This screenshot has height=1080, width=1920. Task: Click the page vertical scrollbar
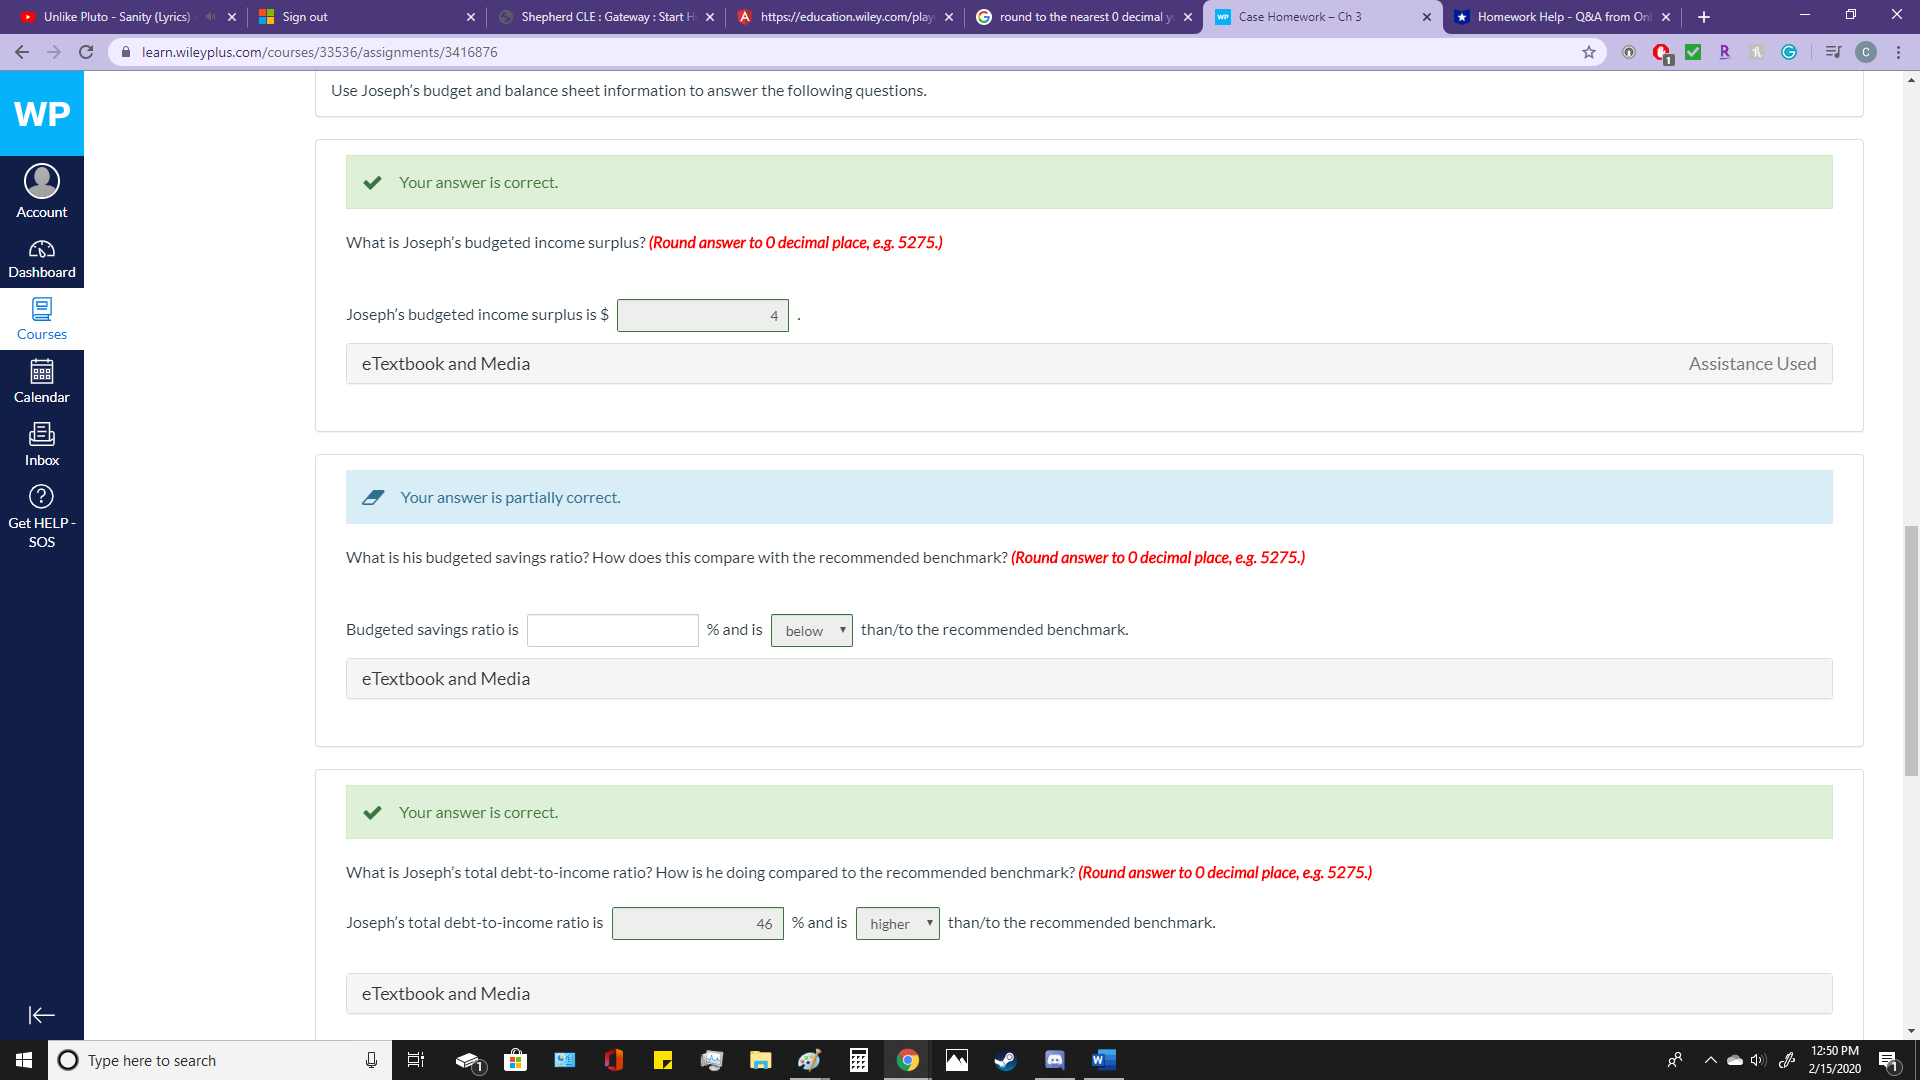(x=1911, y=650)
